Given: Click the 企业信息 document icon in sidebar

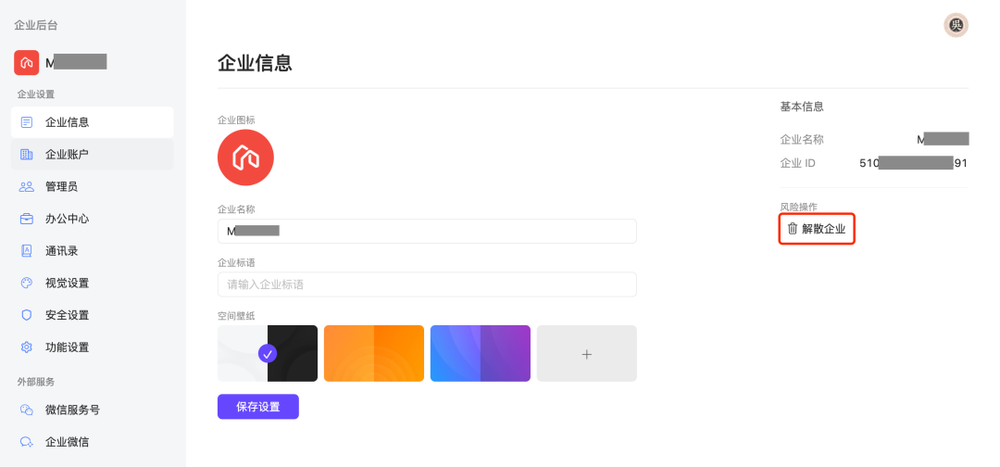Looking at the screenshot, I should pos(27,122).
